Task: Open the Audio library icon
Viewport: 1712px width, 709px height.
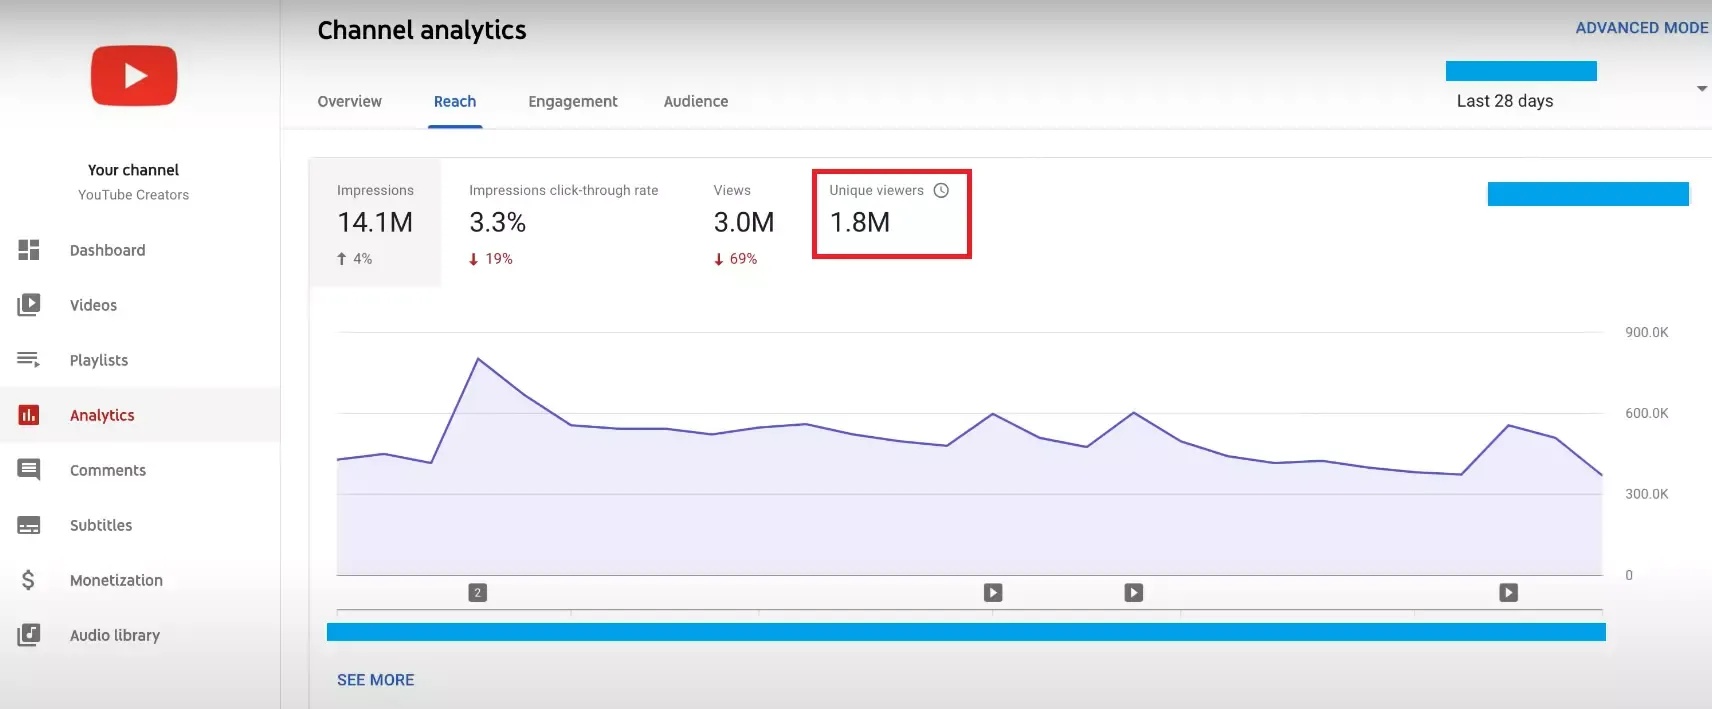Action: [29, 635]
